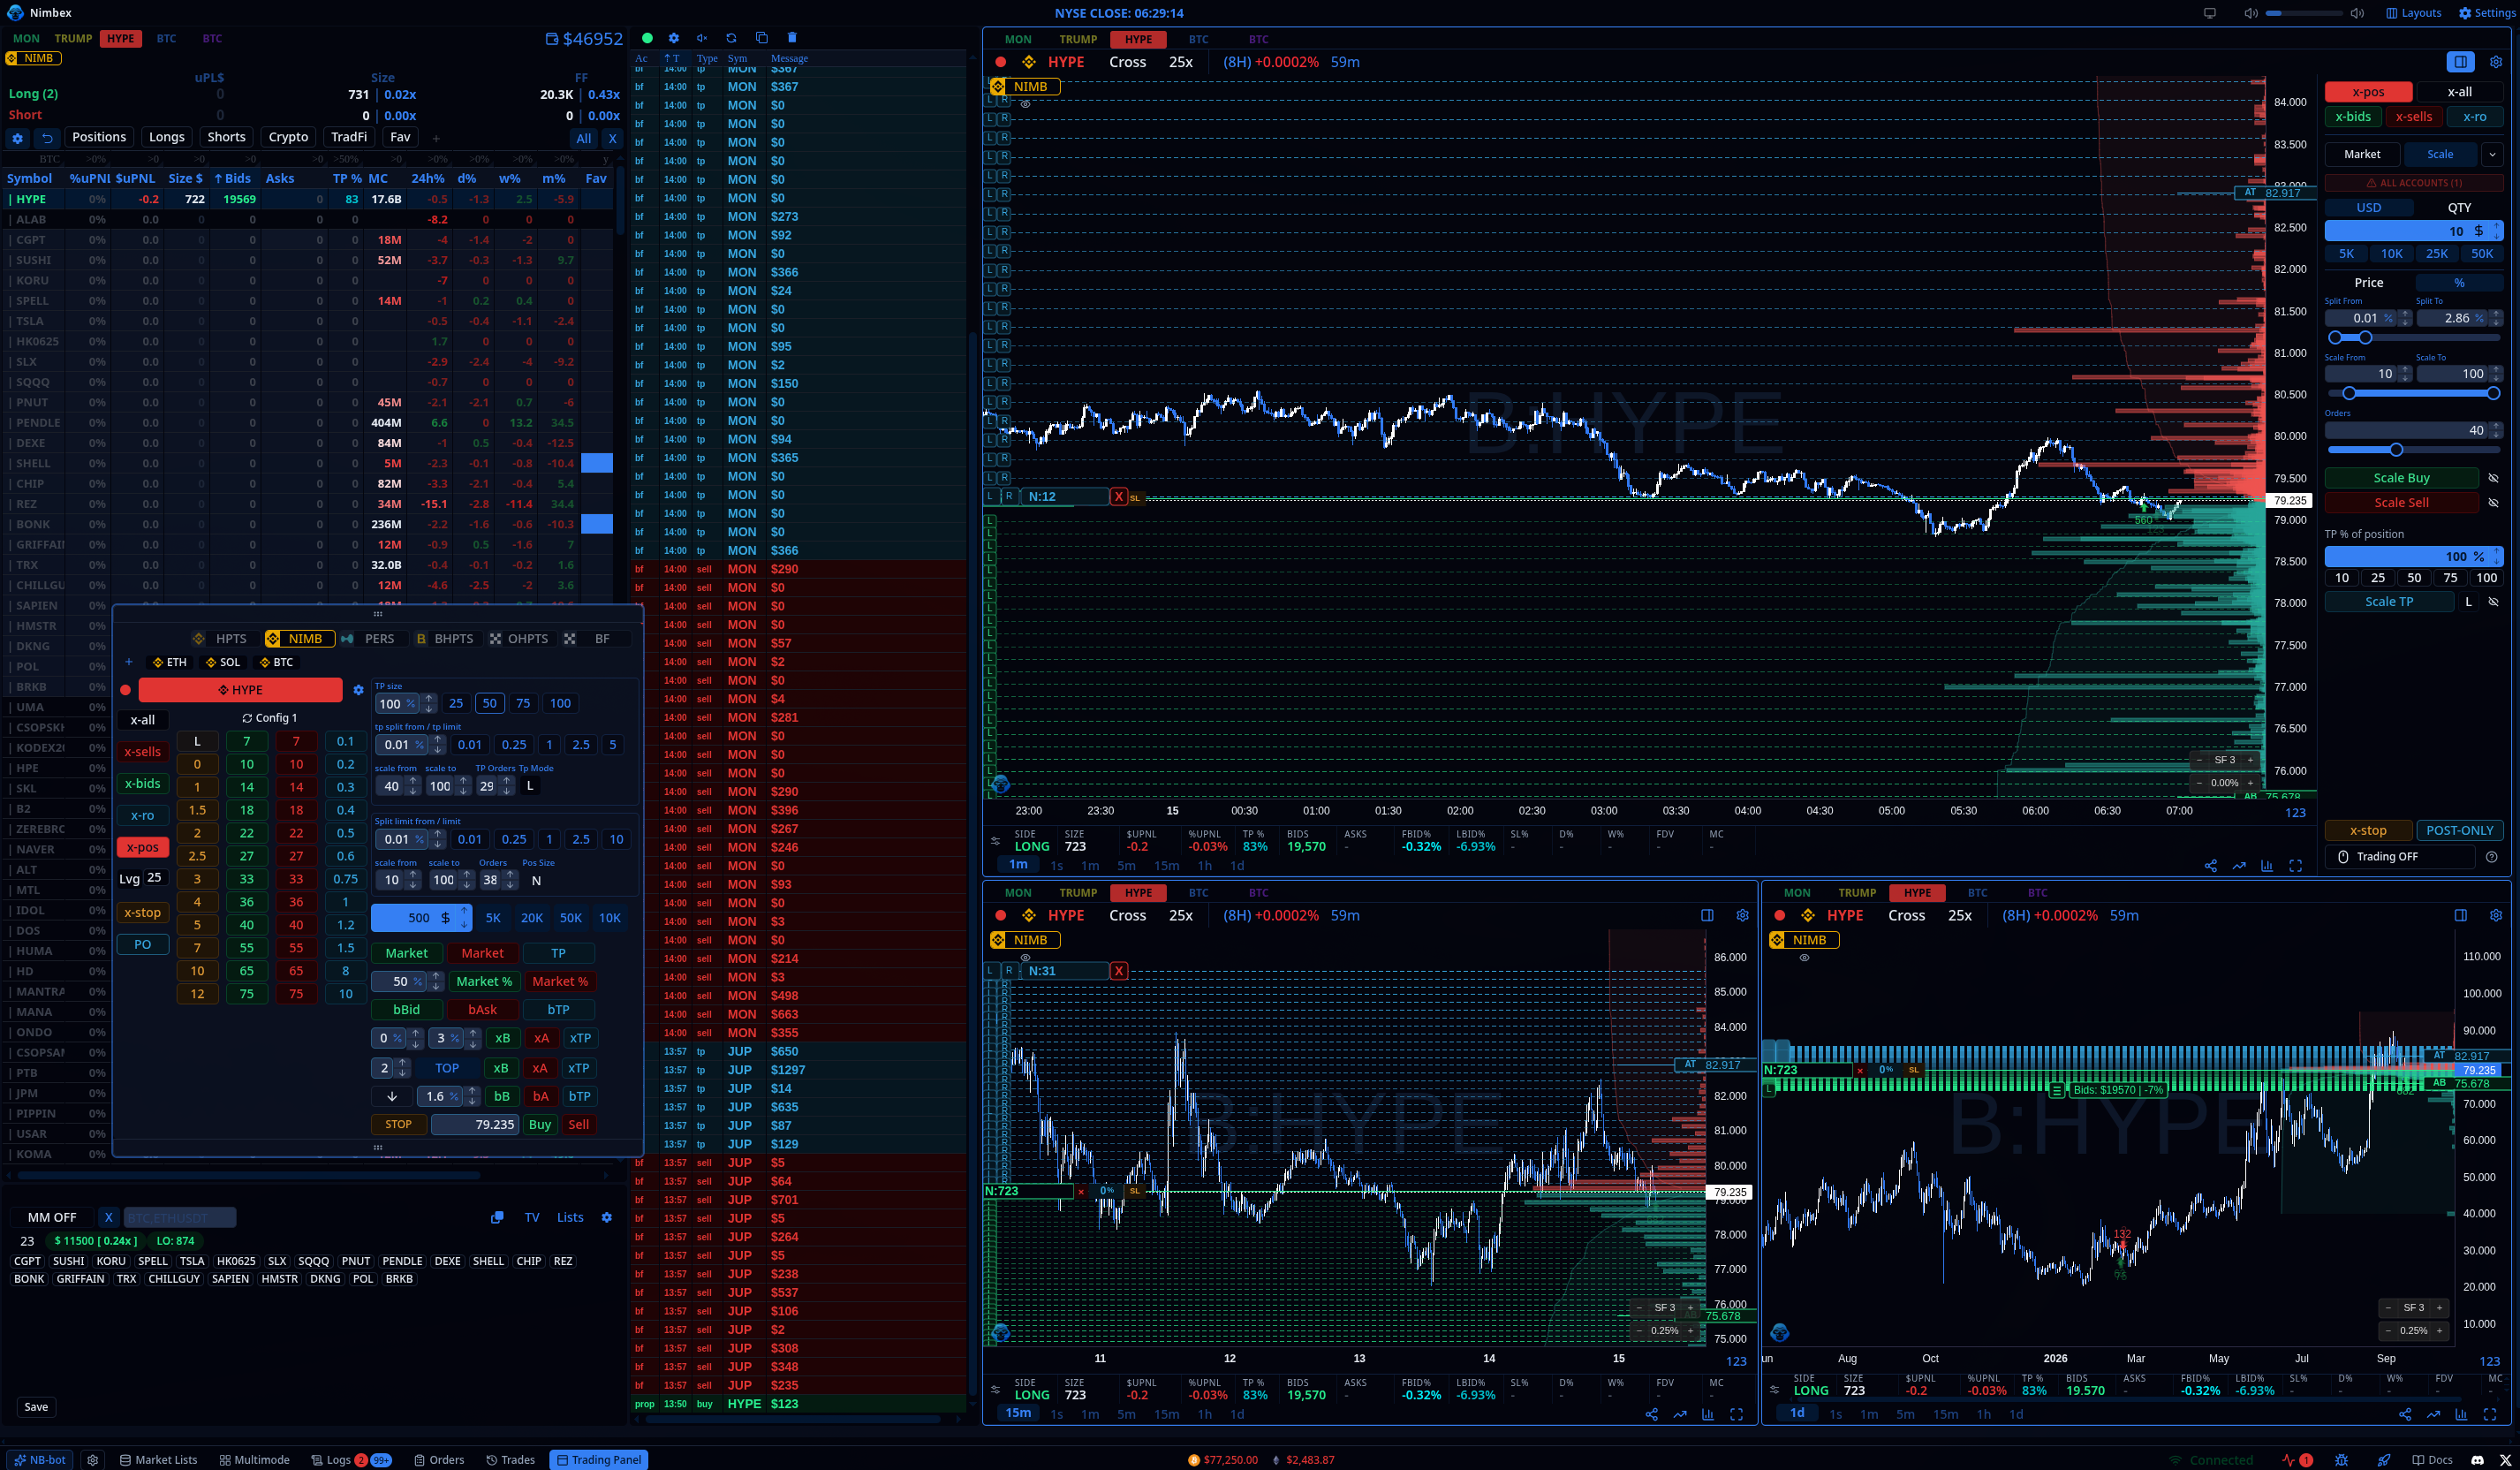Open Trades tab in bottom bar

point(510,1460)
